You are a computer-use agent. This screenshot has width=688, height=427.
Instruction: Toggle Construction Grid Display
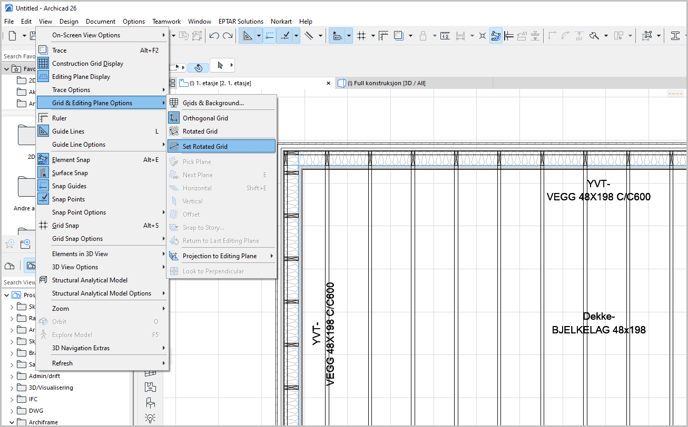(x=102, y=63)
